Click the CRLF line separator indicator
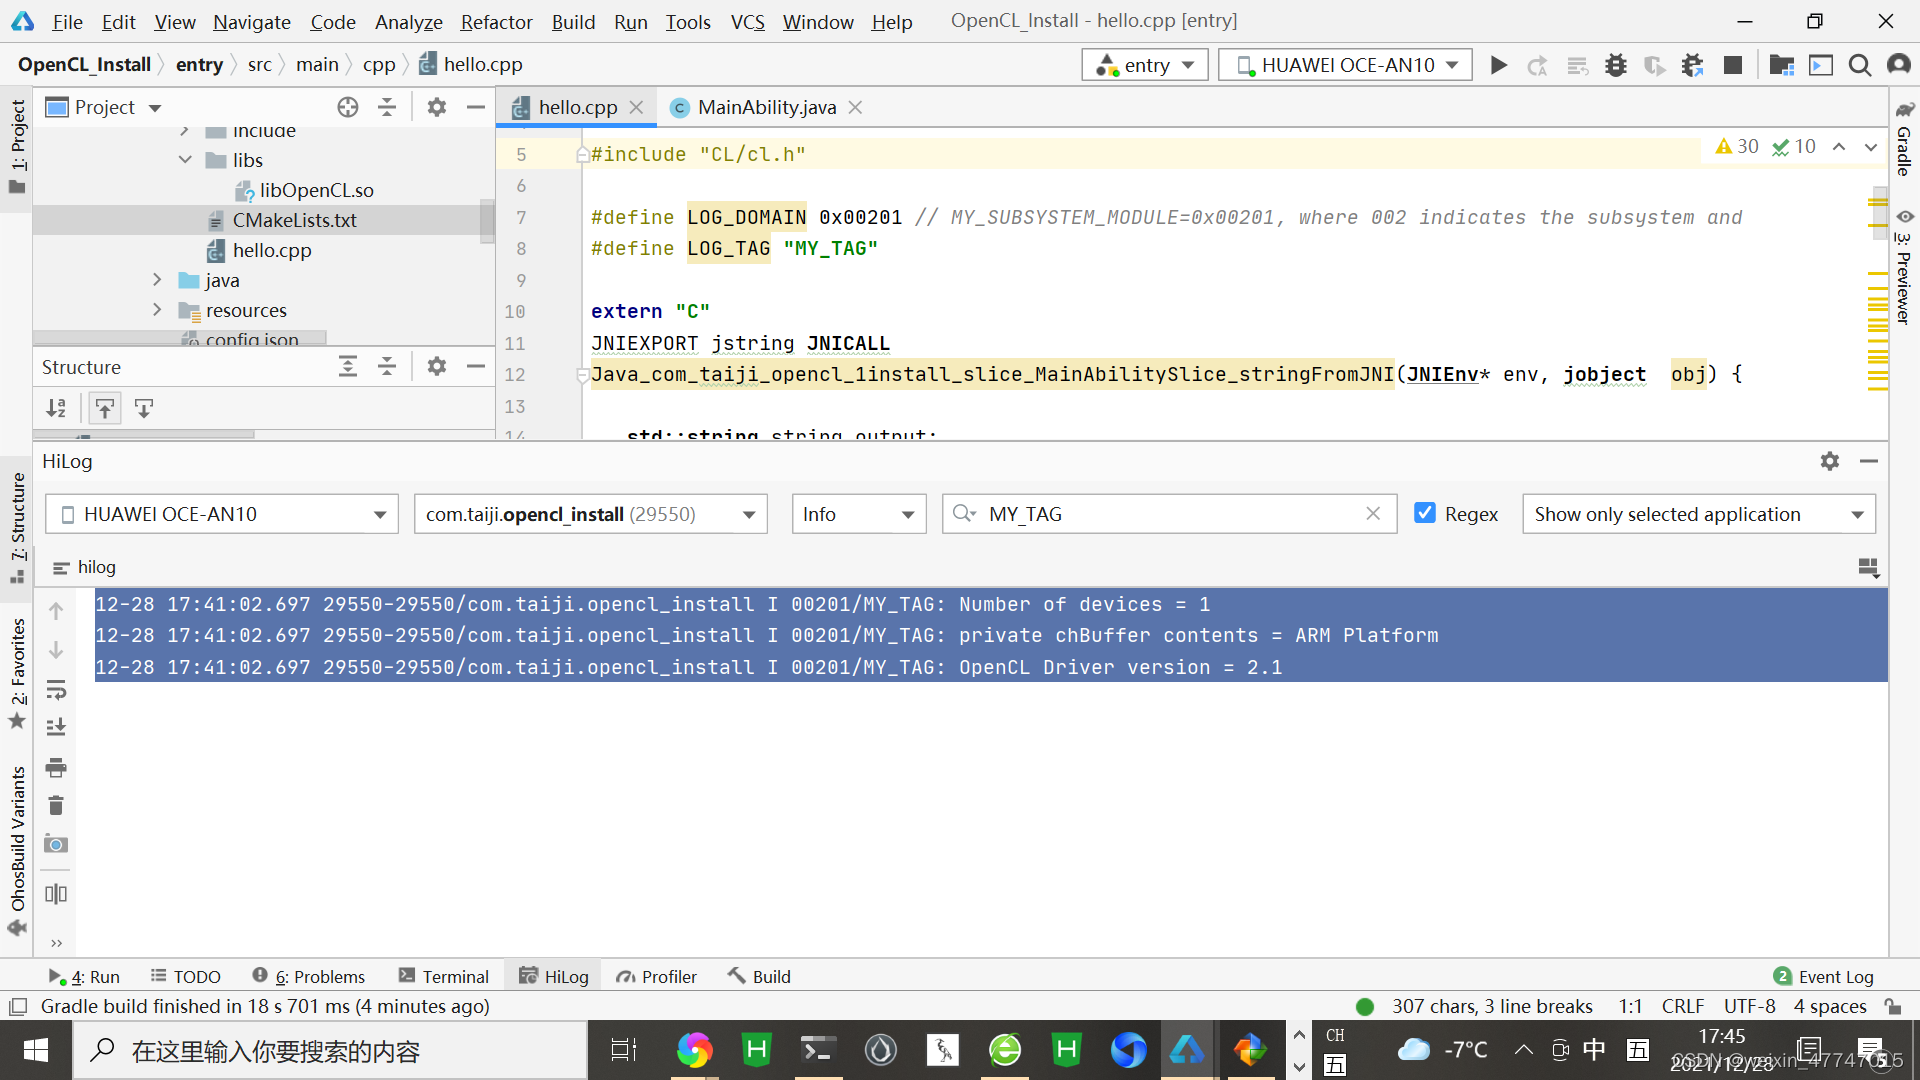Viewport: 1920px width, 1080px height. [x=1682, y=1006]
